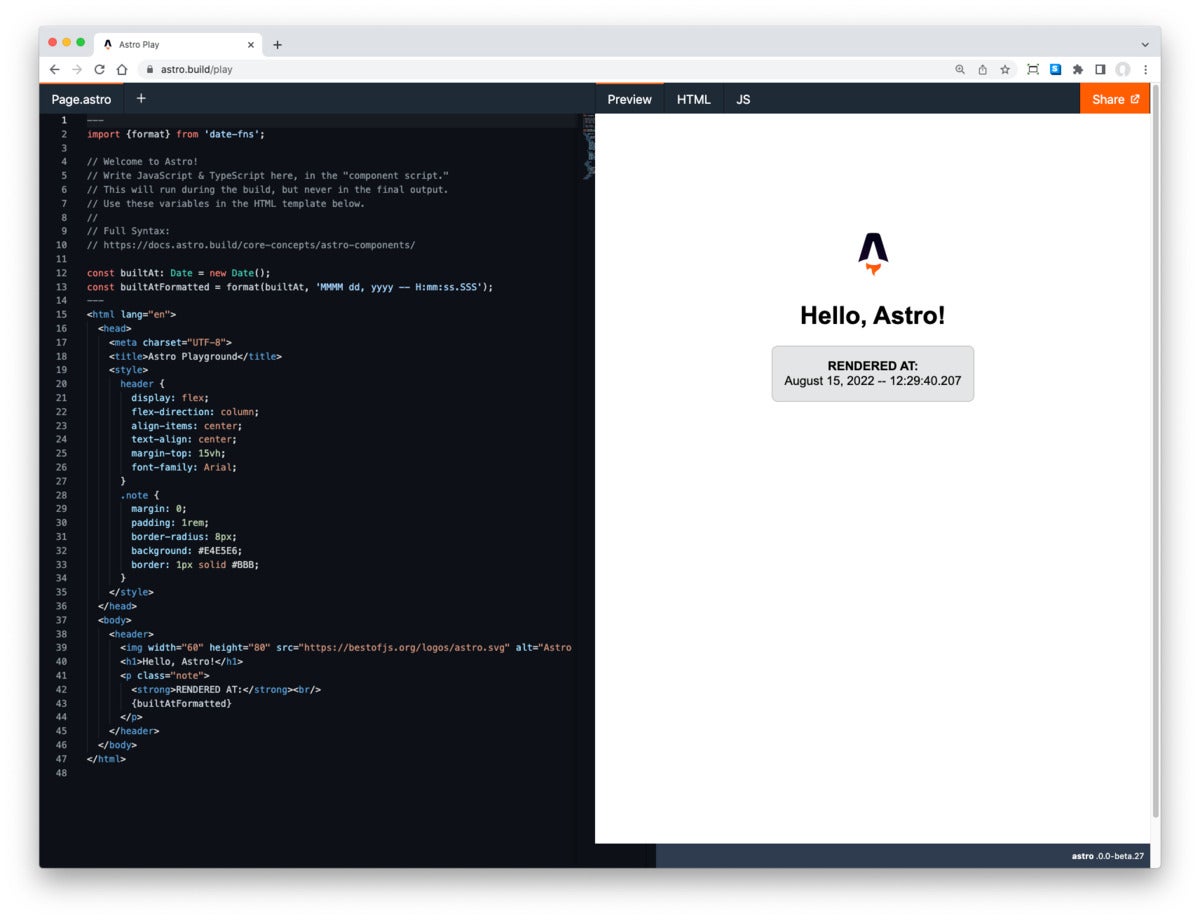
Task: Click the <html lang="en"> line
Action: click(x=131, y=314)
